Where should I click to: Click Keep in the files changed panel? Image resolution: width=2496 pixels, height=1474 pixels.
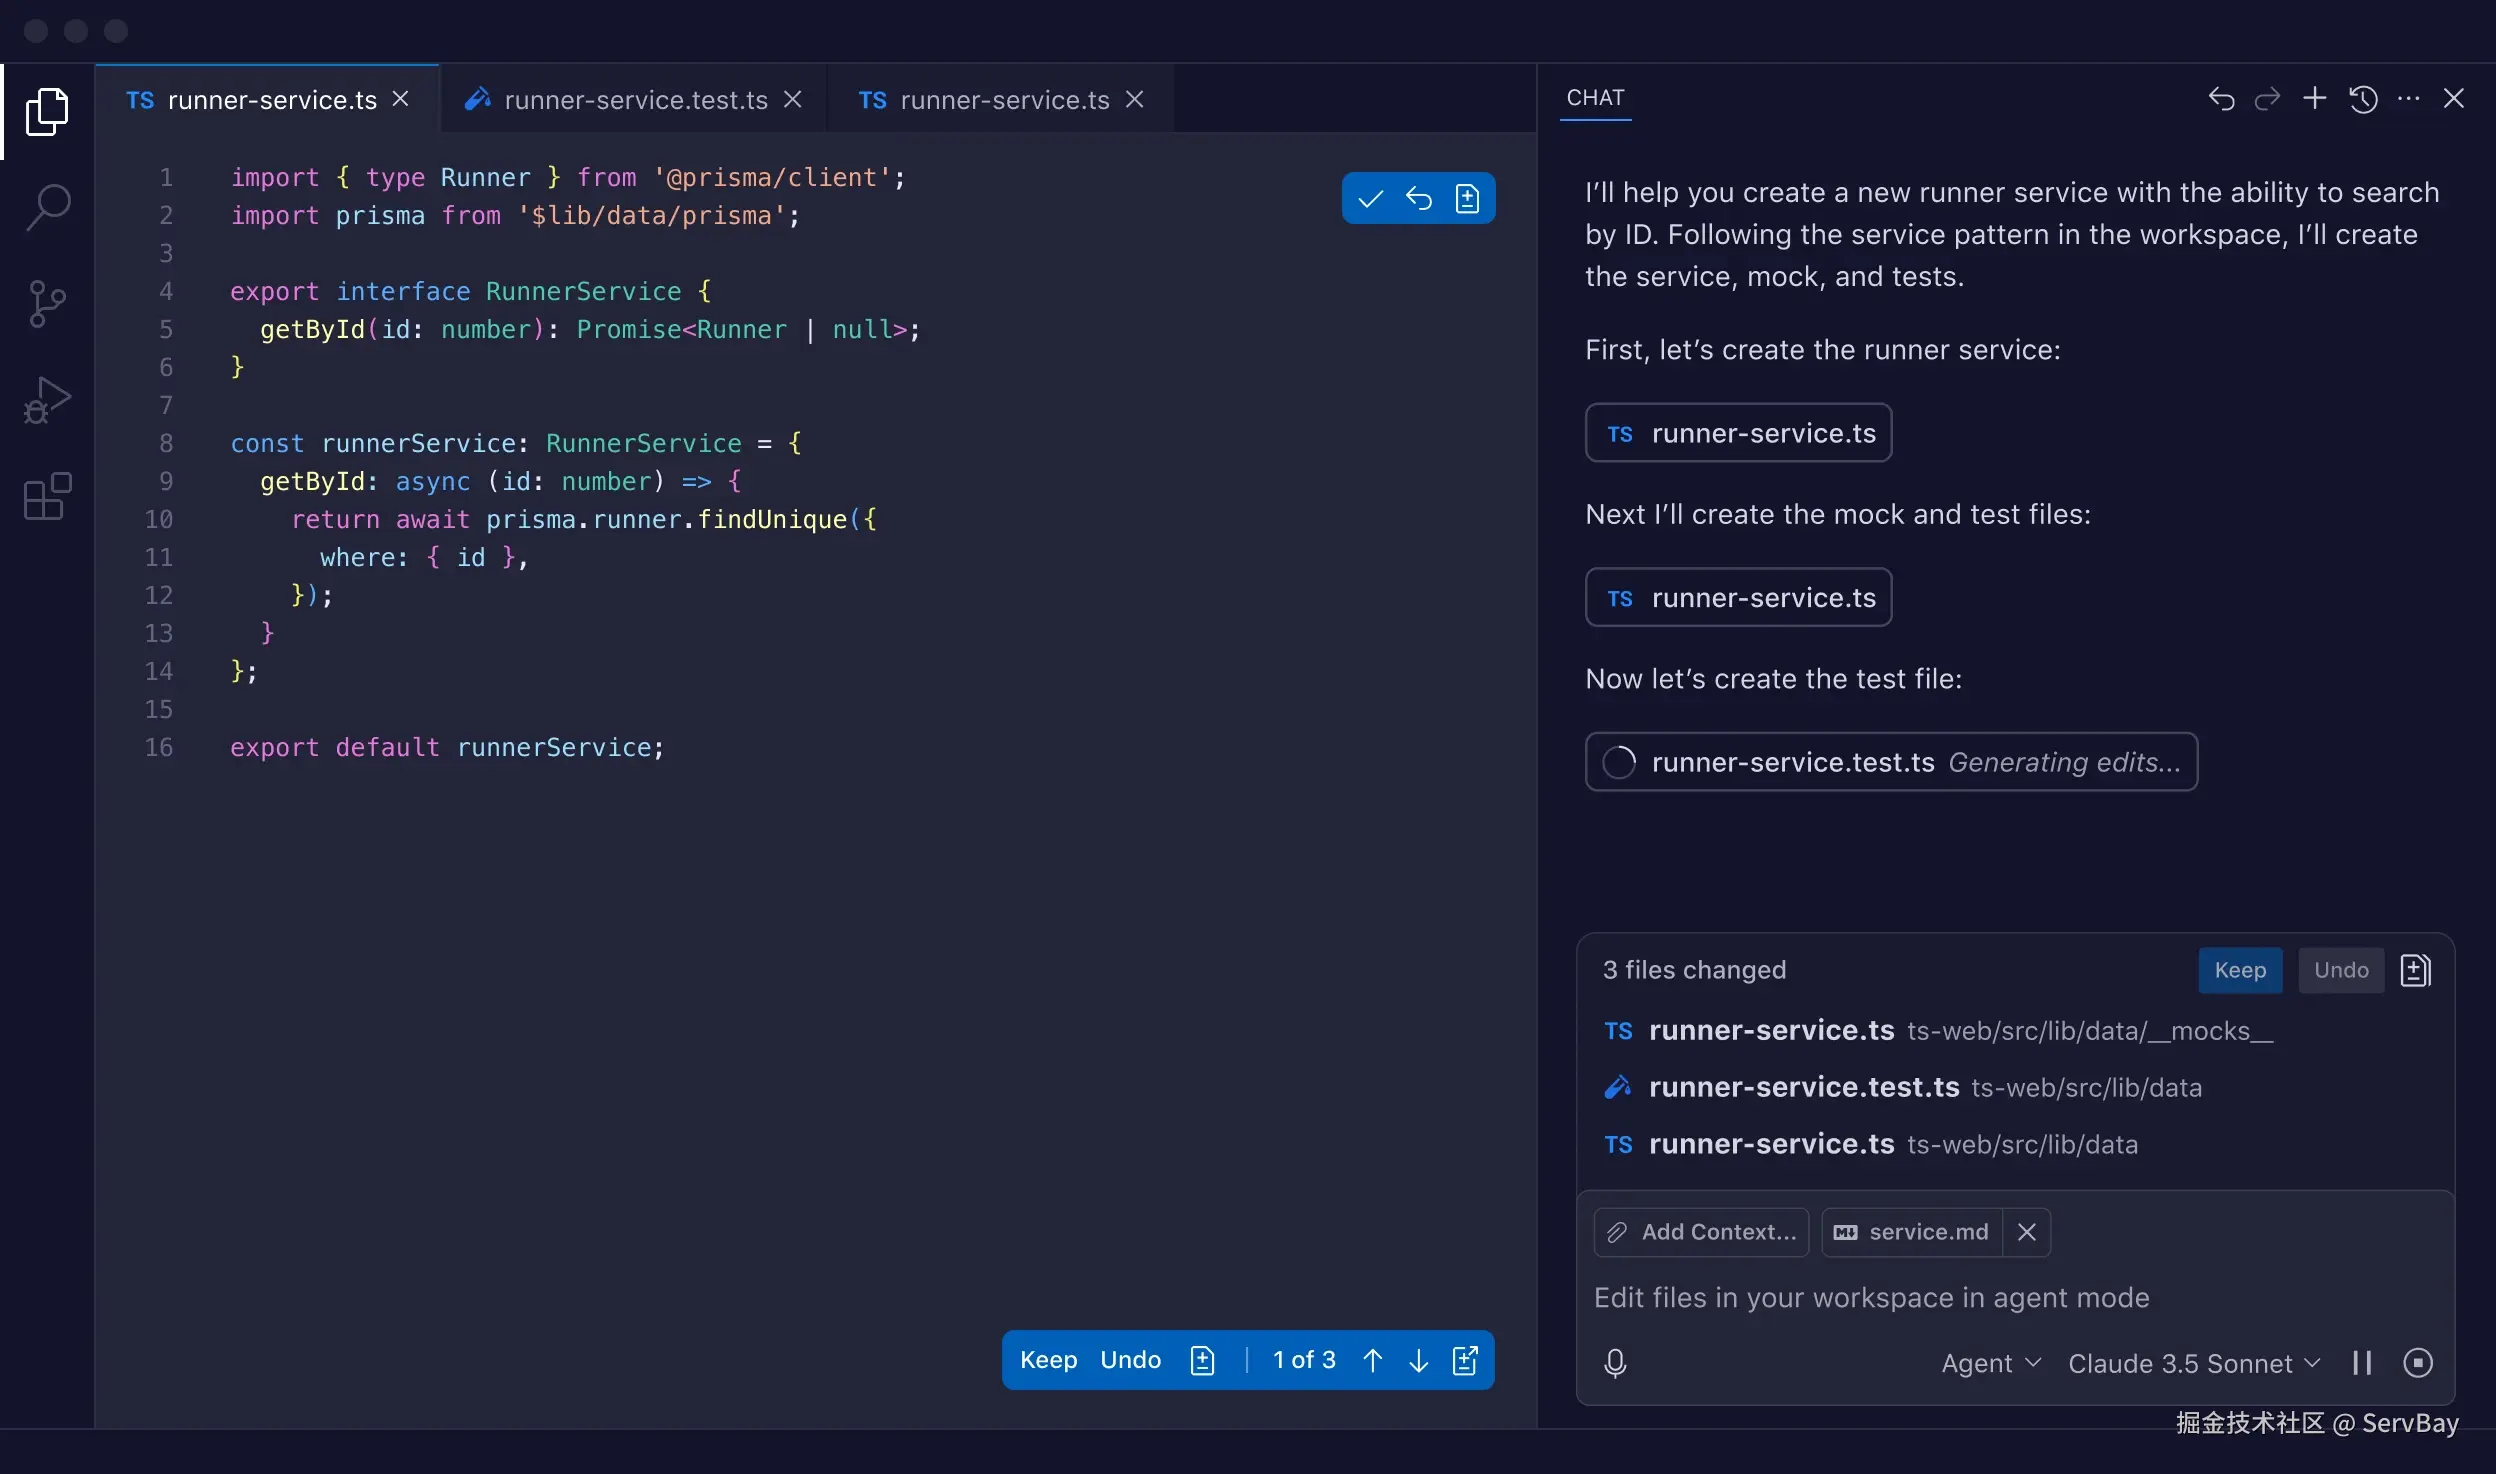[2240, 970]
